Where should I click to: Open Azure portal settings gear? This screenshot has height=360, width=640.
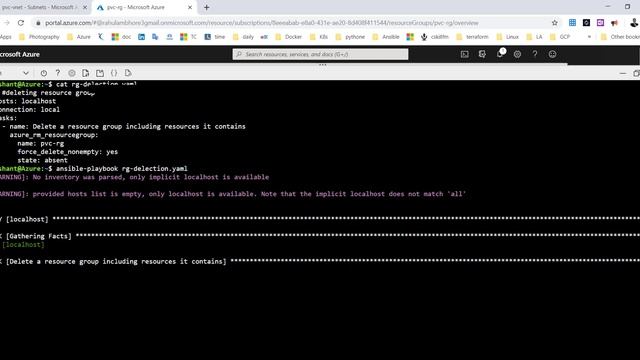517,54
